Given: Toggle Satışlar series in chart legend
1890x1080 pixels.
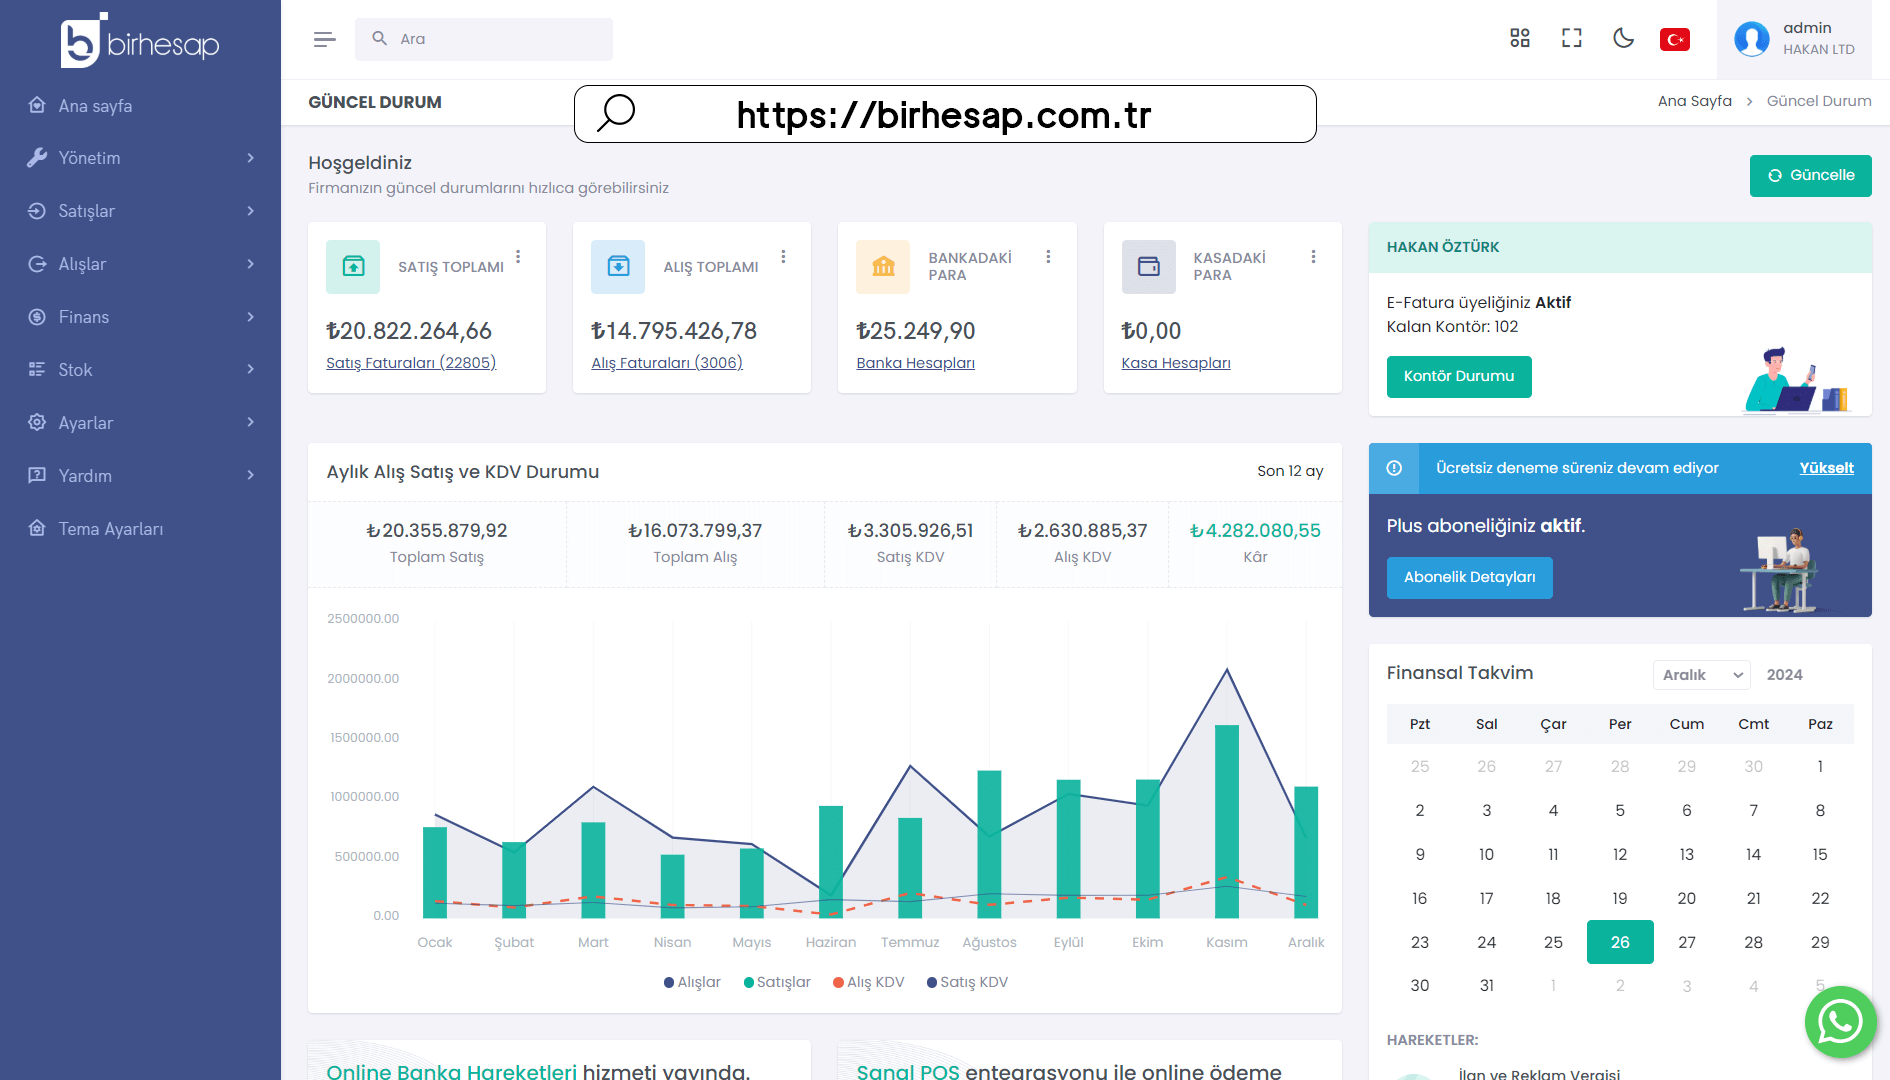Looking at the screenshot, I should tap(777, 982).
